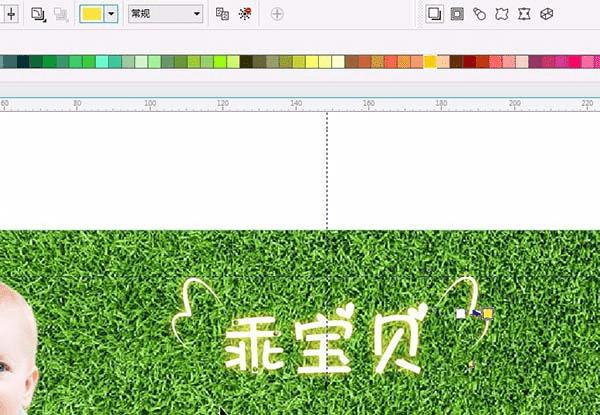Image resolution: width=600 pixels, height=415 pixels.
Task: Click the ruler mark 180
Action: pyautogui.click(x=441, y=103)
